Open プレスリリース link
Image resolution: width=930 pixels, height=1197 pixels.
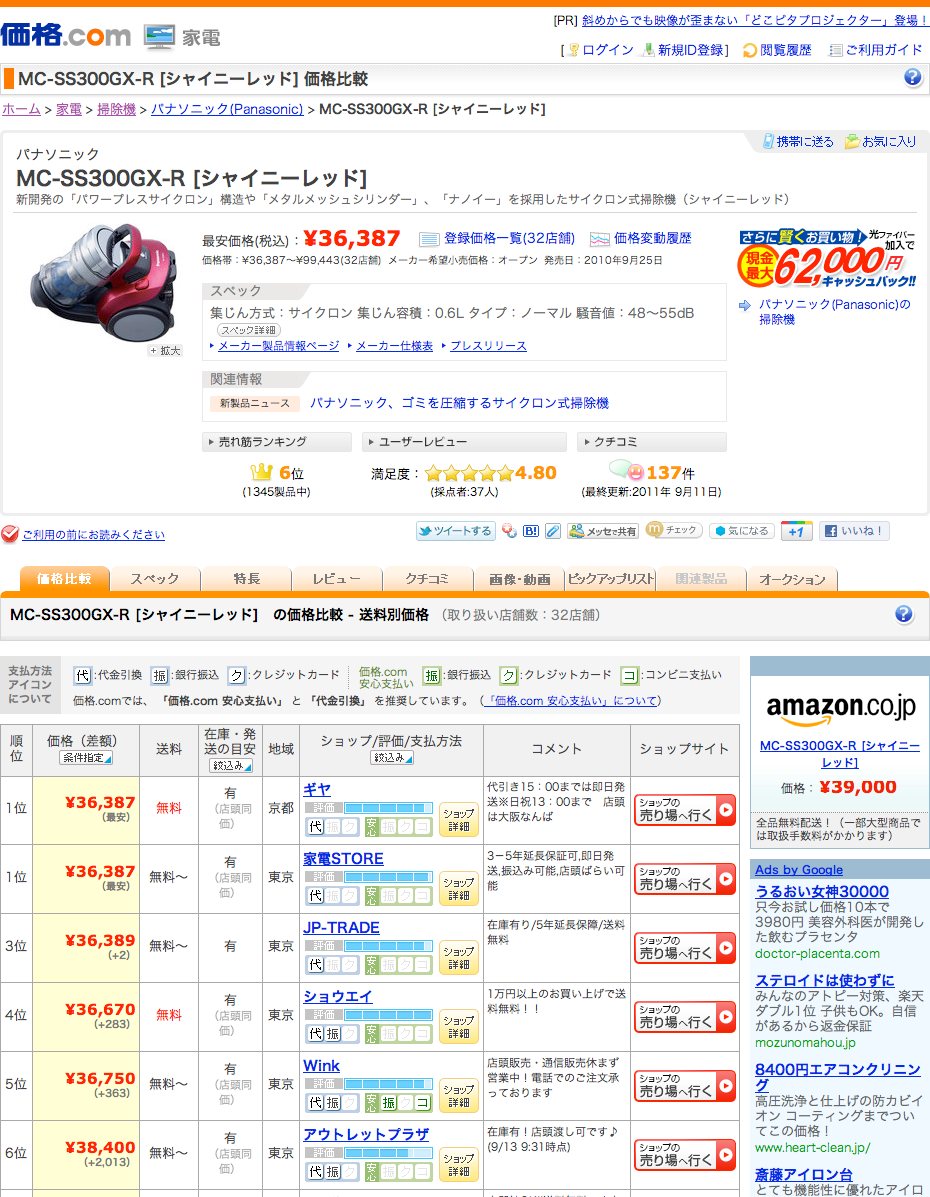[488, 346]
